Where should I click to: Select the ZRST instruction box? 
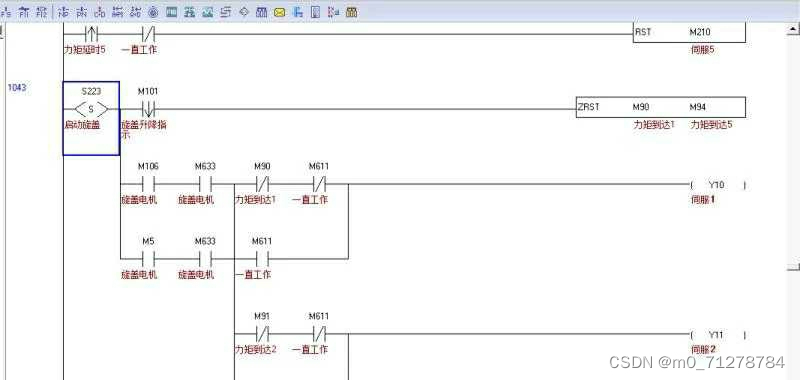[661, 107]
